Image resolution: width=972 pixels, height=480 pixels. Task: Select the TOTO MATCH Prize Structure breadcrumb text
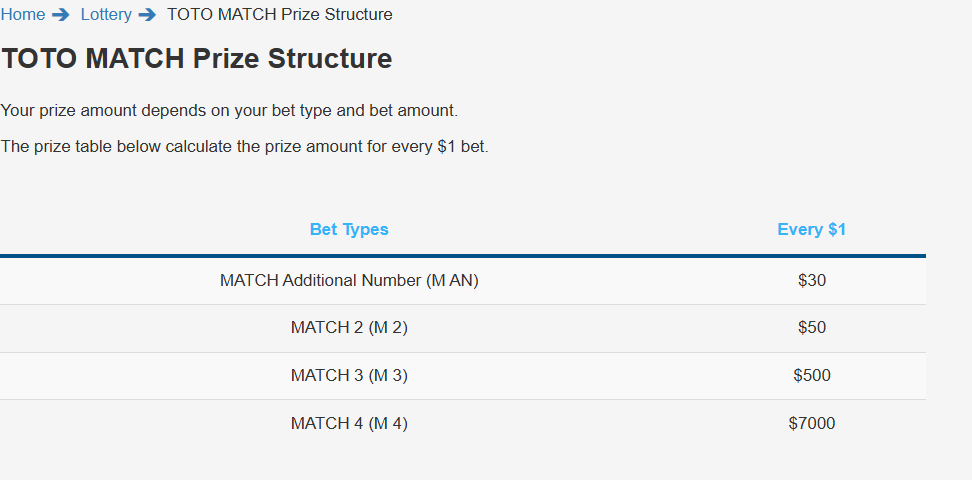pos(280,14)
